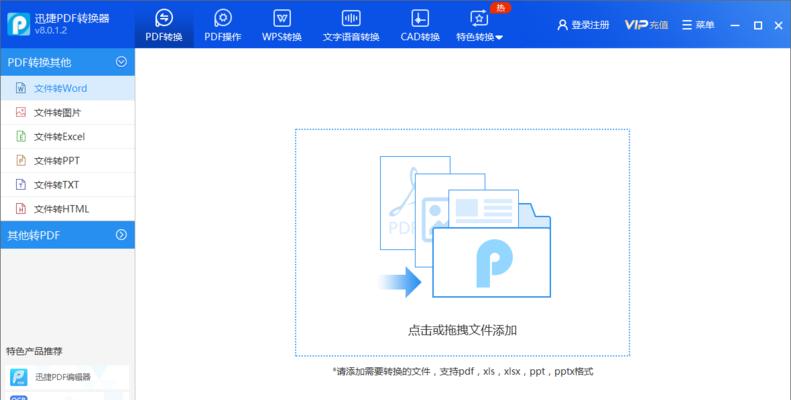Maximize the converter window
Image resolution: width=791 pixels, height=400 pixels.
[x=758, y=25]
